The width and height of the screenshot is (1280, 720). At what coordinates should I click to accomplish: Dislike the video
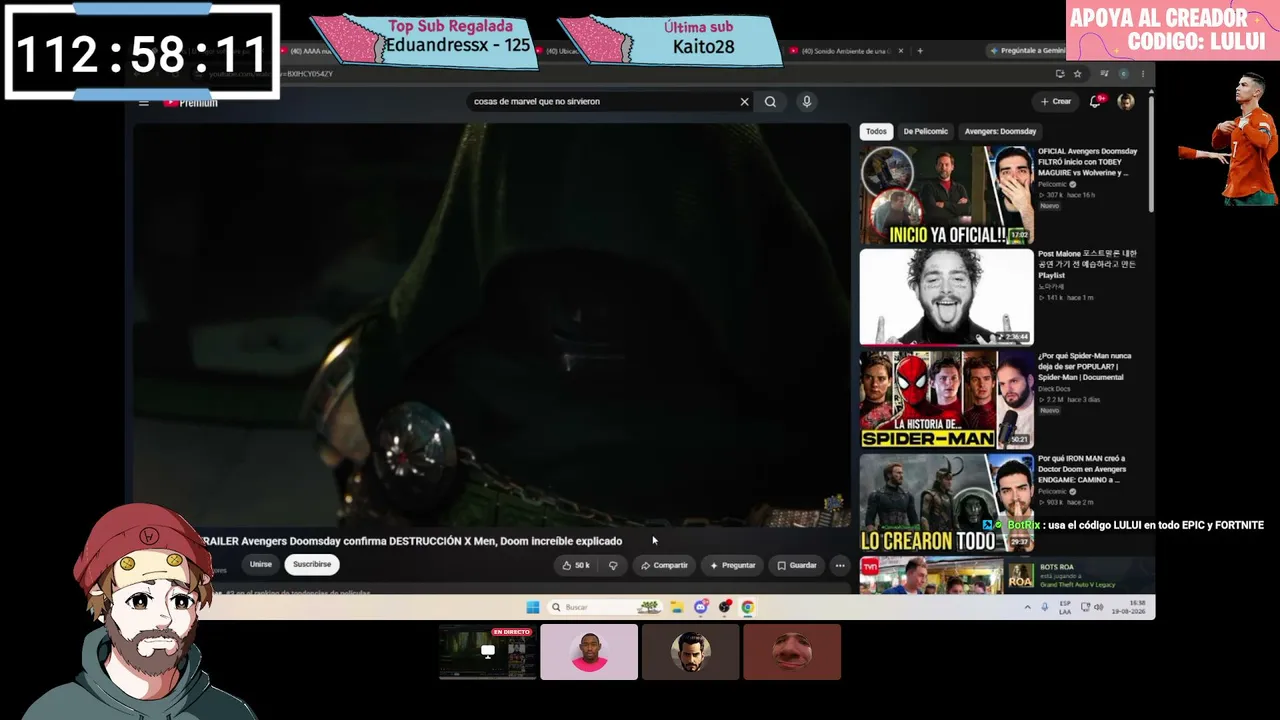[x=613, y=565]
